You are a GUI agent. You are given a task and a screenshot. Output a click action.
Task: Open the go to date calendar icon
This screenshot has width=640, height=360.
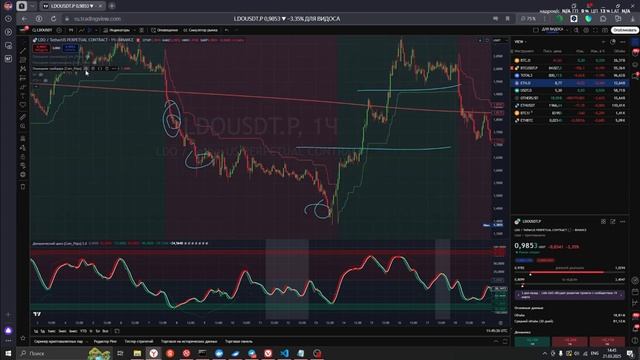[x=117, y=331]
